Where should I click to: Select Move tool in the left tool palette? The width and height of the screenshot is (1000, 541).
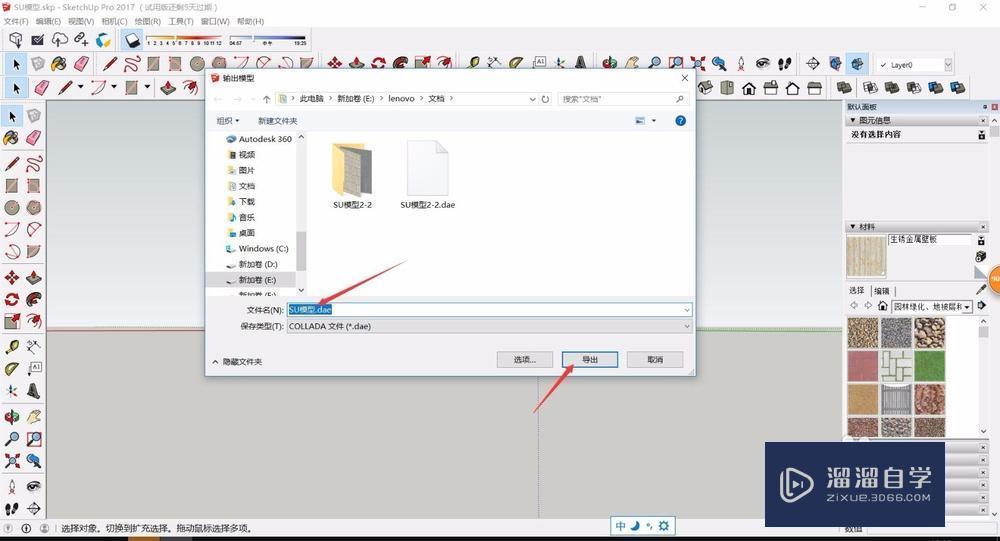pos(11,278)
